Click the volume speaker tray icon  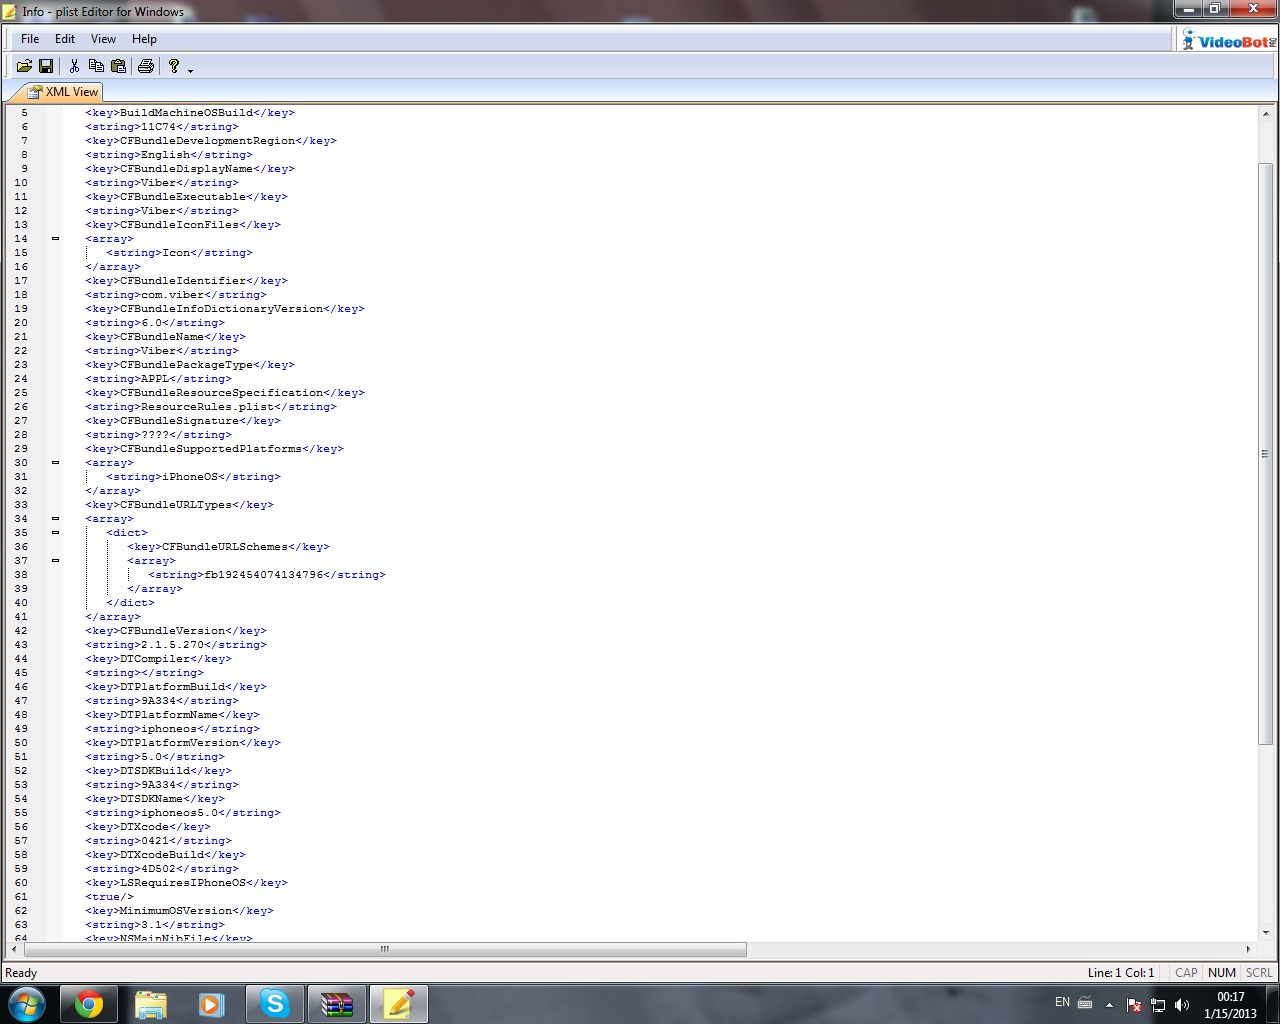[x=1182, y=1005]
